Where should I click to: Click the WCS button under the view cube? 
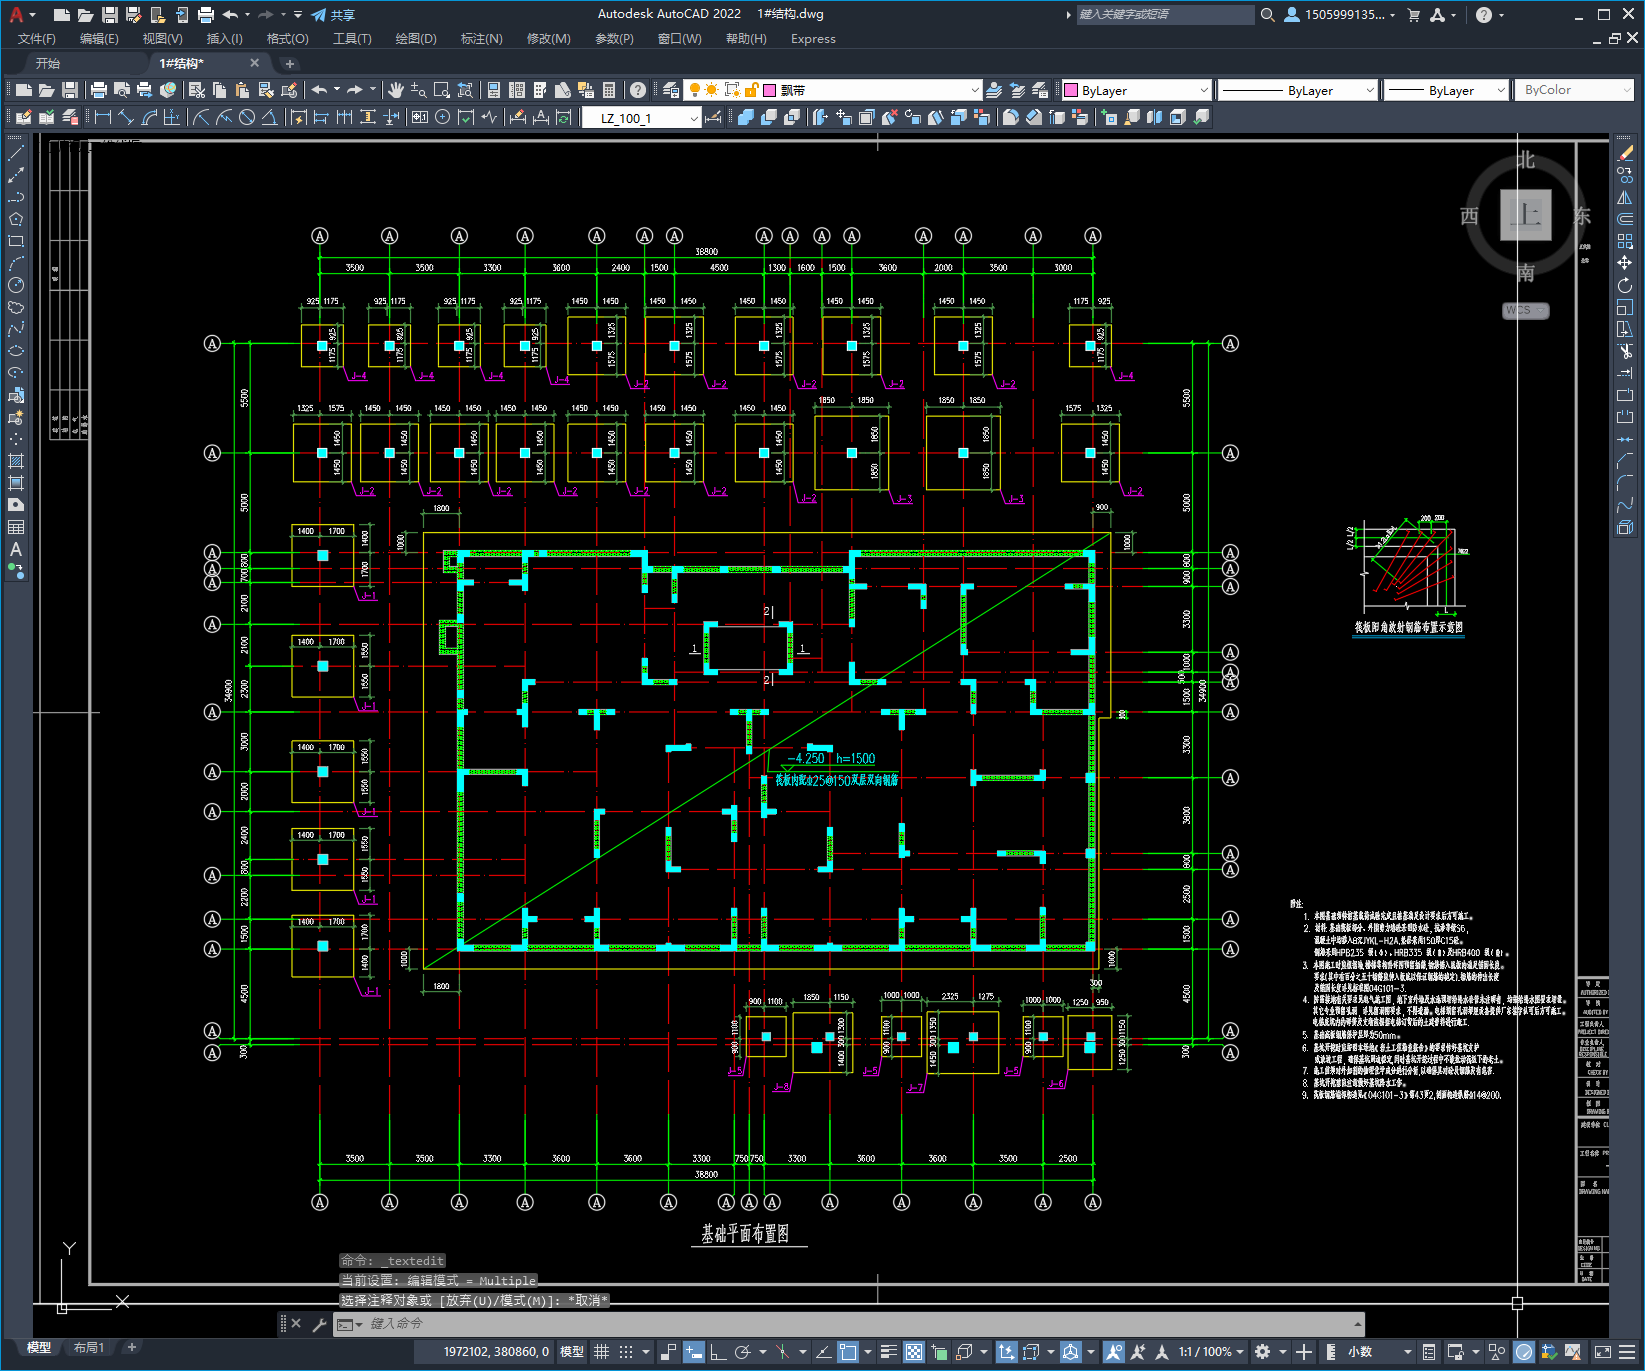1525,310
